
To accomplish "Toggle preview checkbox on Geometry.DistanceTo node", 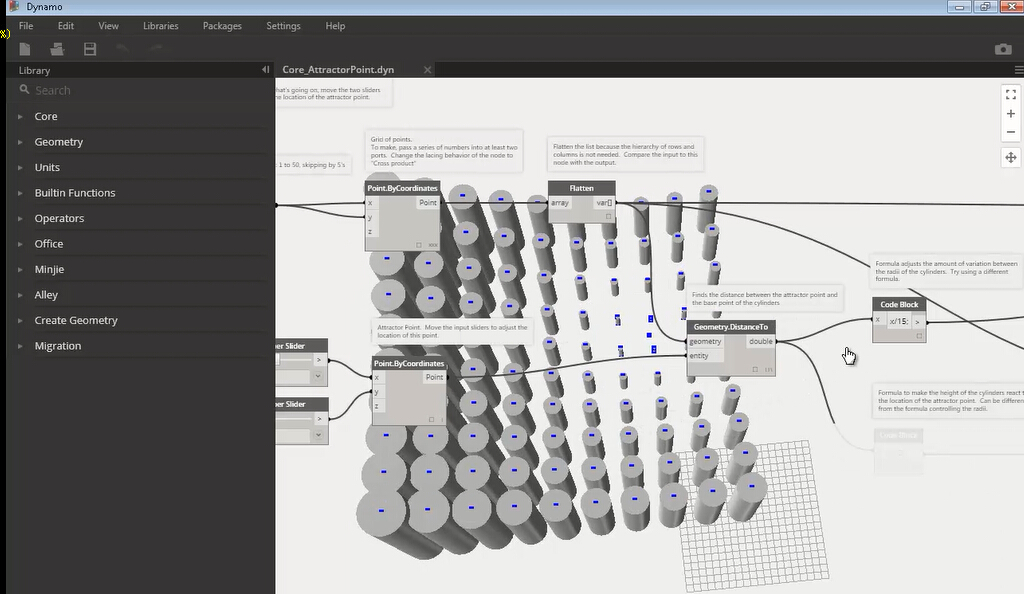I will point(755,369).
